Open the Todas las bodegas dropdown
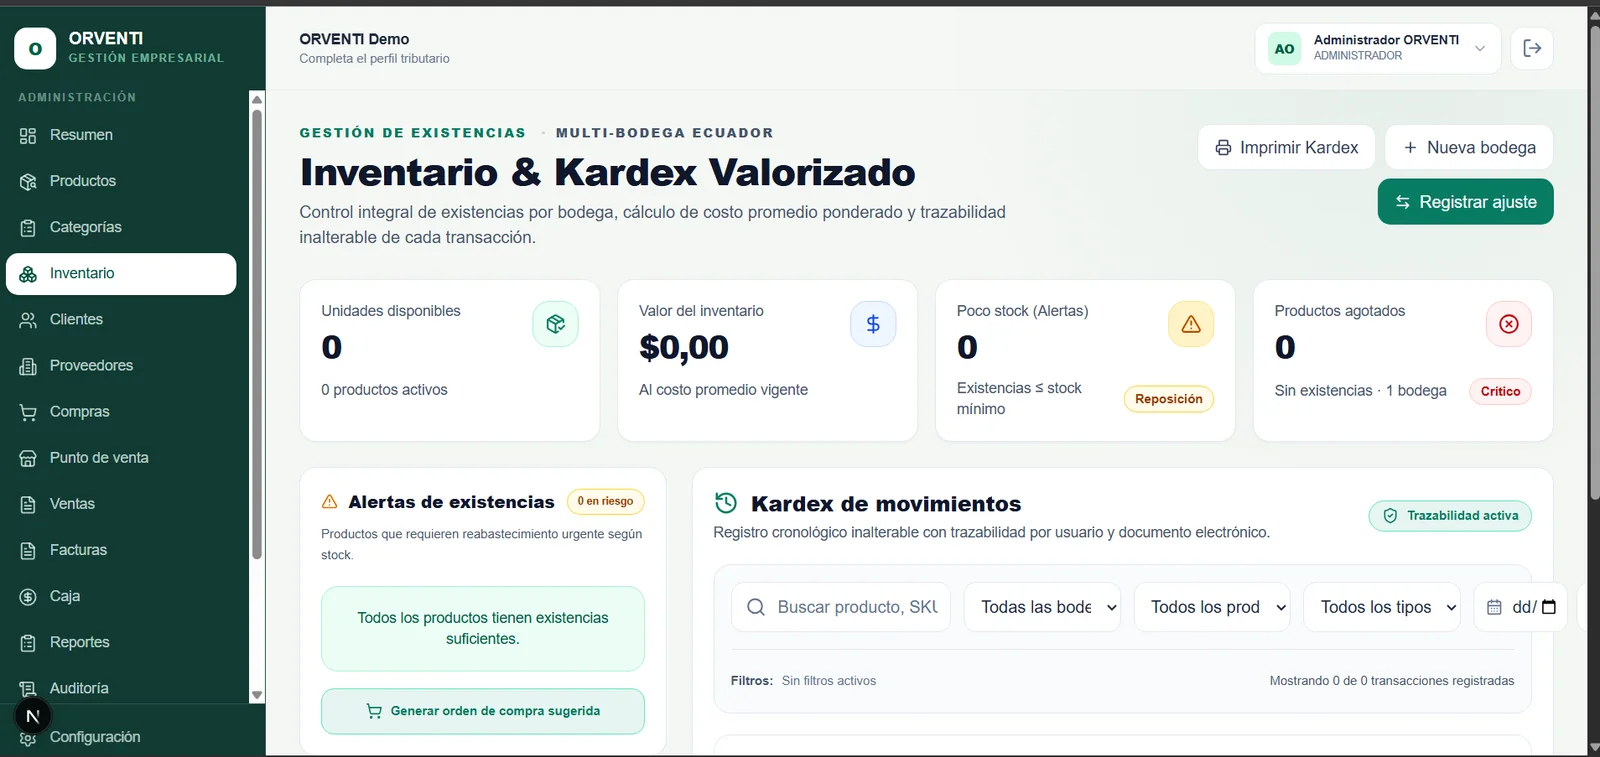This screenshot has width=1600, height=757. (1042, 607)
